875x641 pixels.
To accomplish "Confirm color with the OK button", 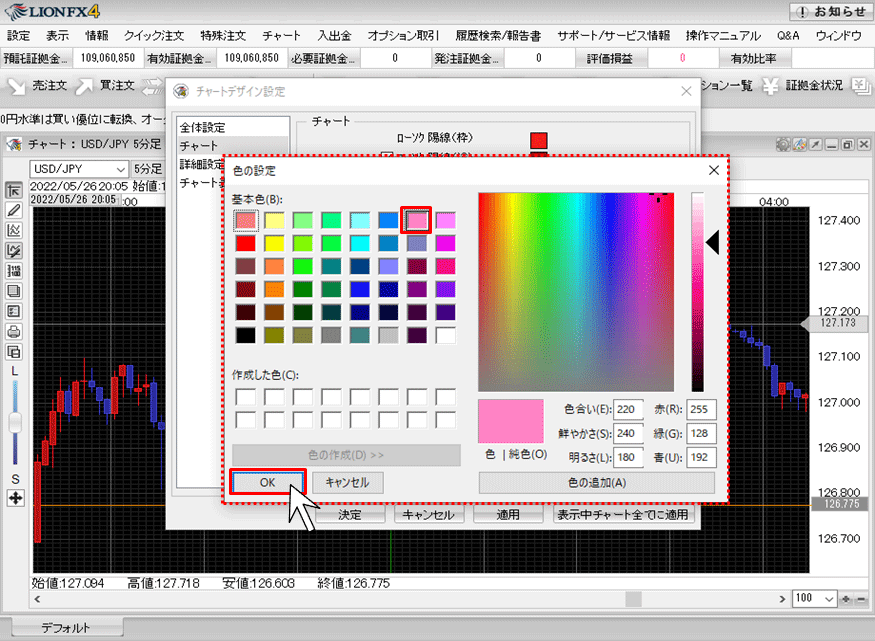I will click(x=267, y=483).
